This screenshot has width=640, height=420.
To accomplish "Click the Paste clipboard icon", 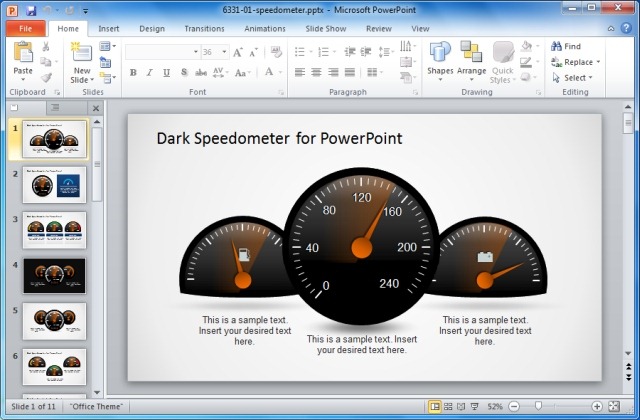I will point(23,53).
